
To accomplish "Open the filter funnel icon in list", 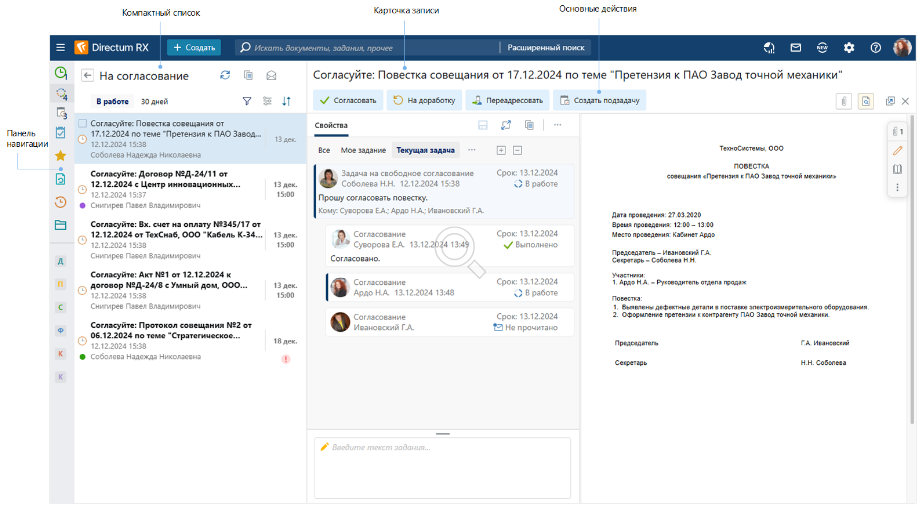I will [x=247, y=101].
